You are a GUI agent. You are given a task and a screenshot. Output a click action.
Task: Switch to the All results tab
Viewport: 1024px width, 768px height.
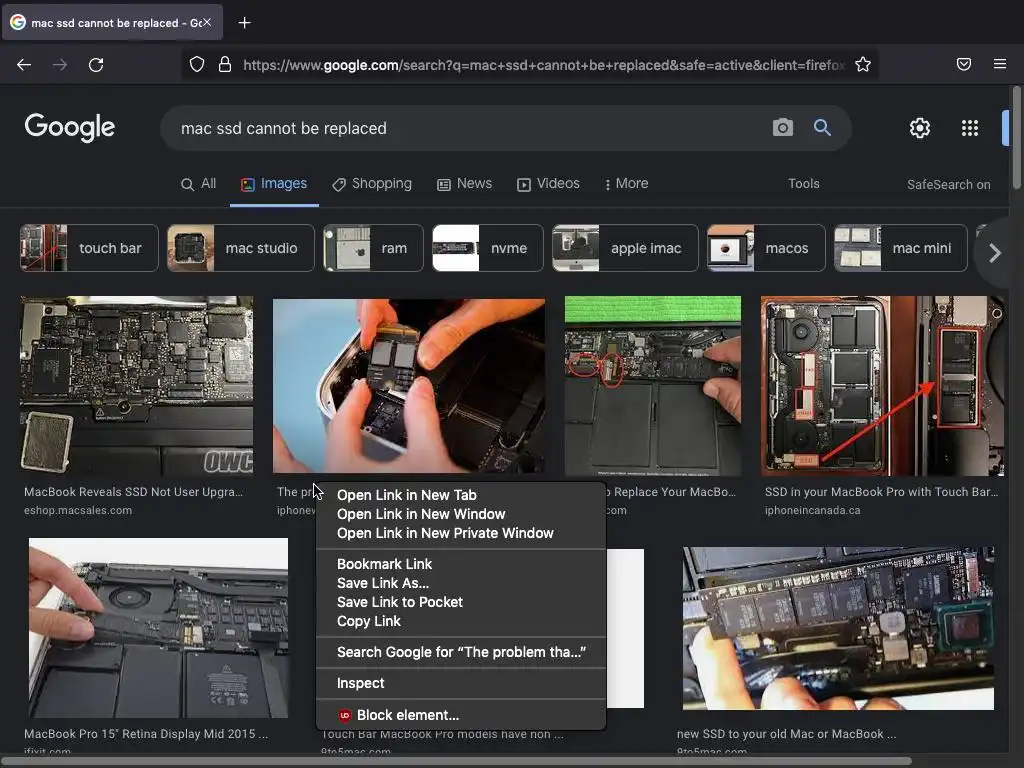pos(199,184)
